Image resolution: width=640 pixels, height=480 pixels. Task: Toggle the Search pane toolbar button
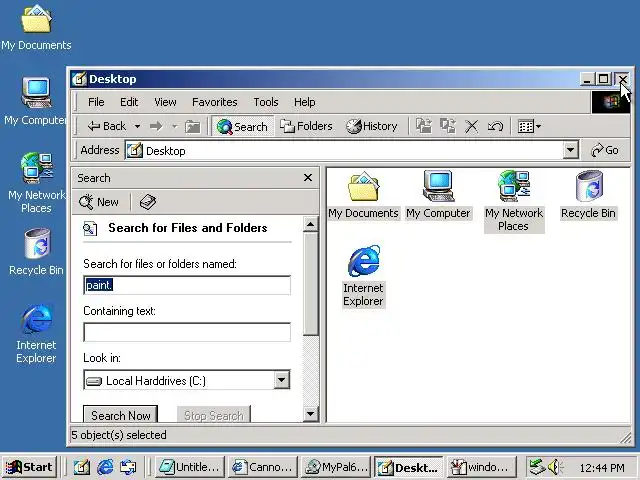242,127
